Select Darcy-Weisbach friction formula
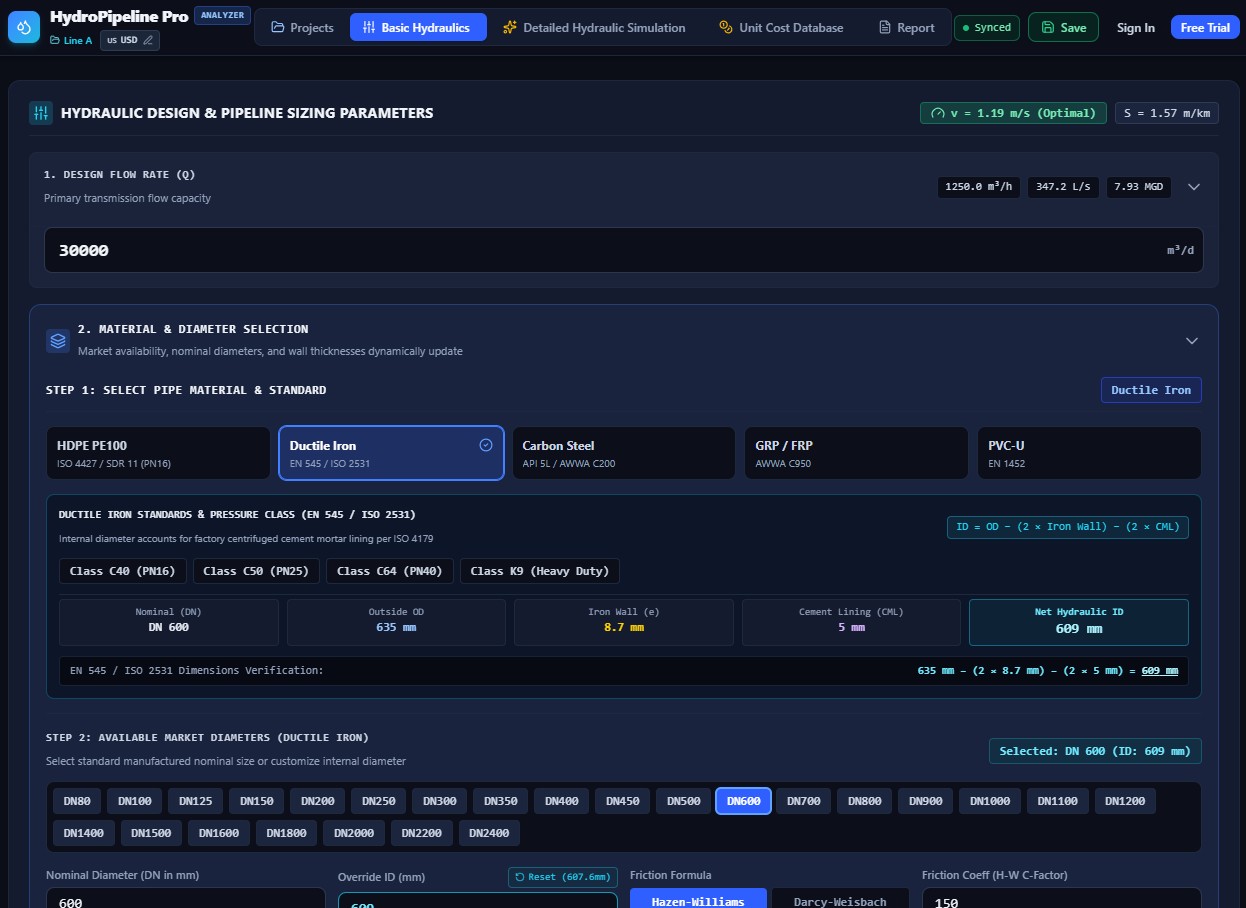The image size is (1246, 908). point(840,898)
